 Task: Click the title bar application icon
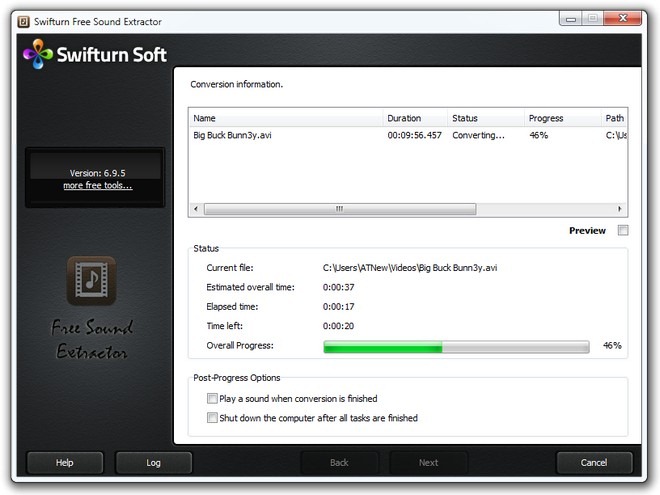tap(24, 21)
